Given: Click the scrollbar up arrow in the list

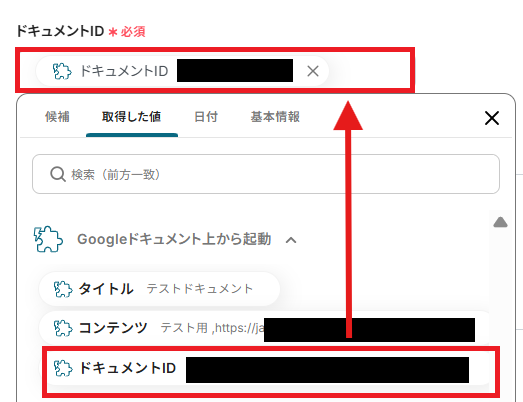Looking at the screenshot, I should tap(500, 222).
